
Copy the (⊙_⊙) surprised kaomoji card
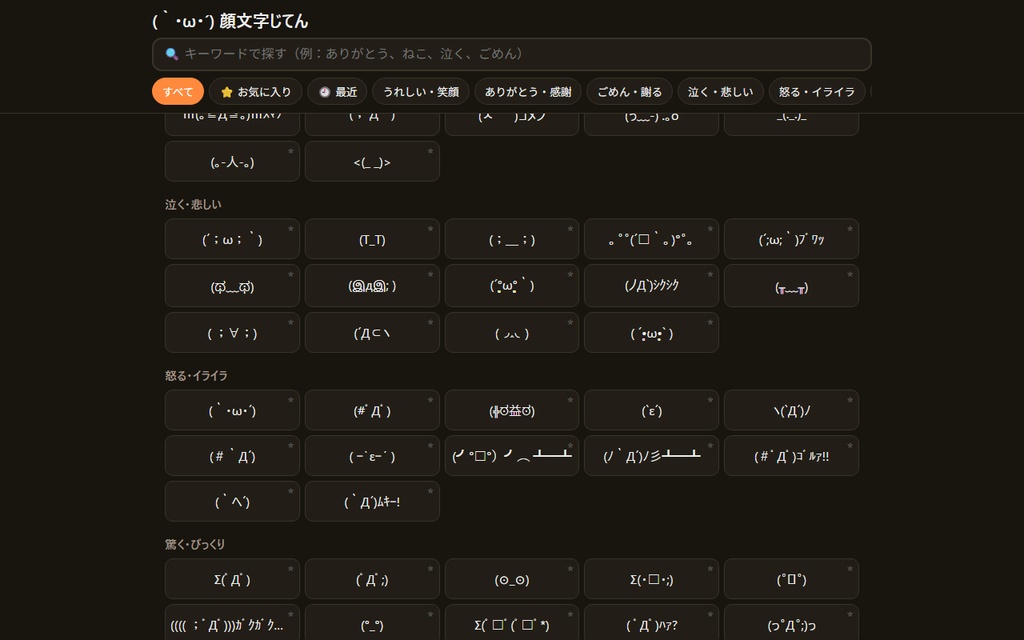click(x=512, y=579)
